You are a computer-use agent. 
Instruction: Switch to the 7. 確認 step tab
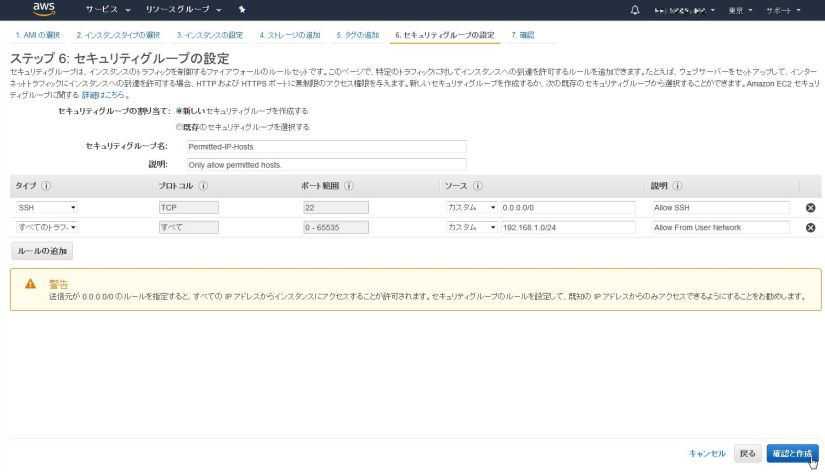[522, 35]
